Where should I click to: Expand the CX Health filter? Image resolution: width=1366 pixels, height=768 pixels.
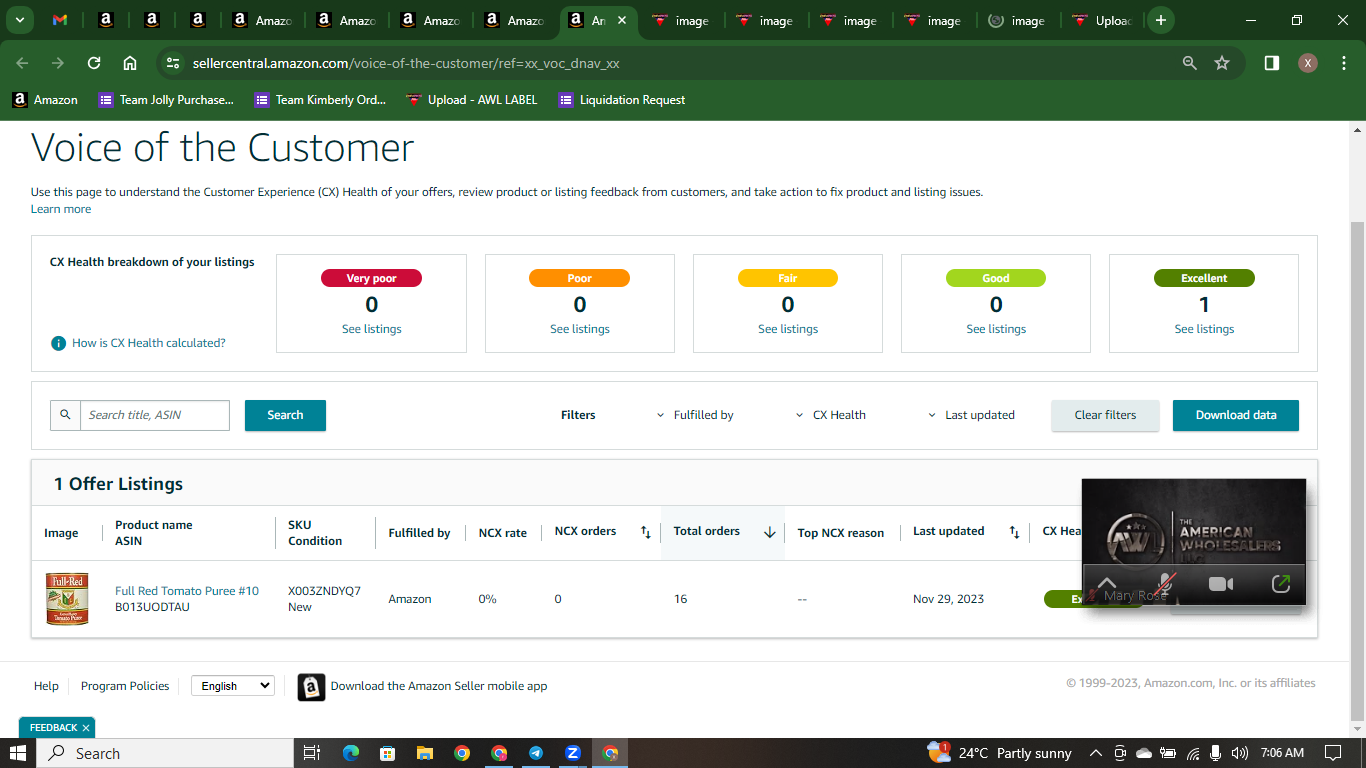coord(831,415)
